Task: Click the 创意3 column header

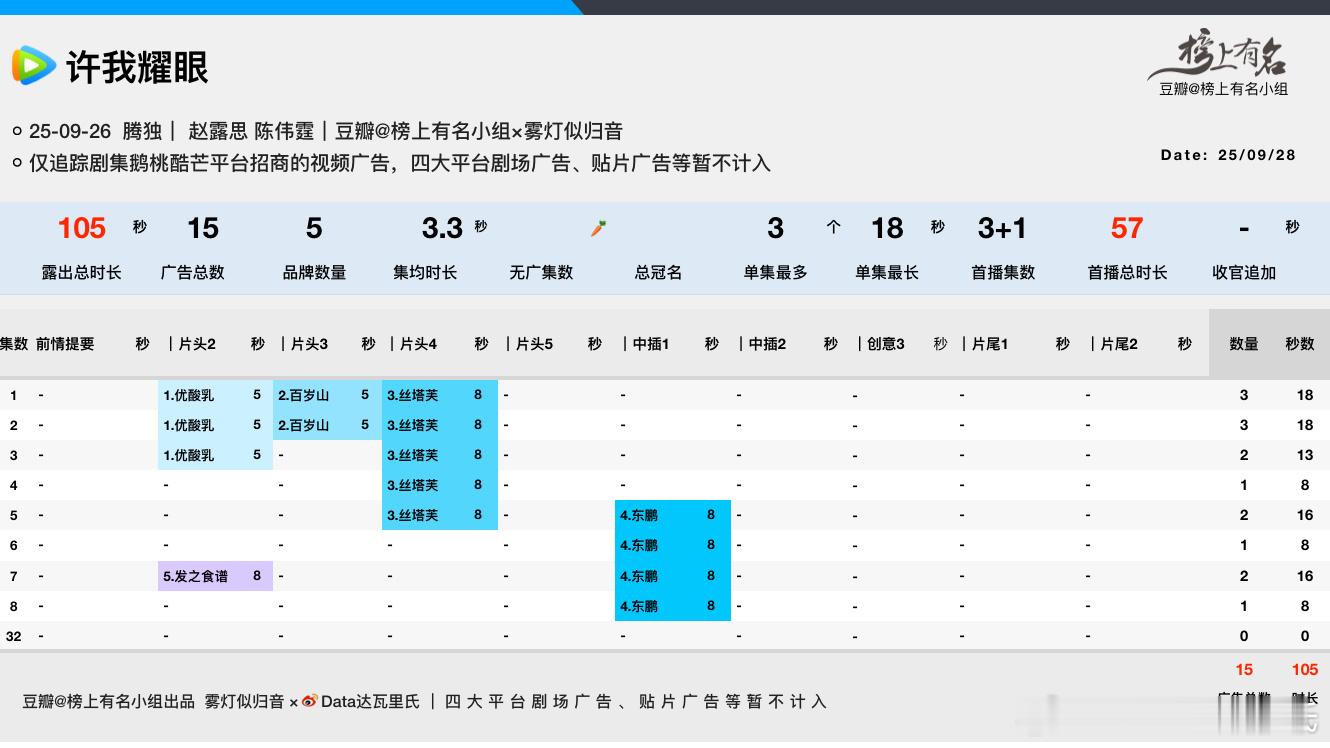Action: pos(885,343)
